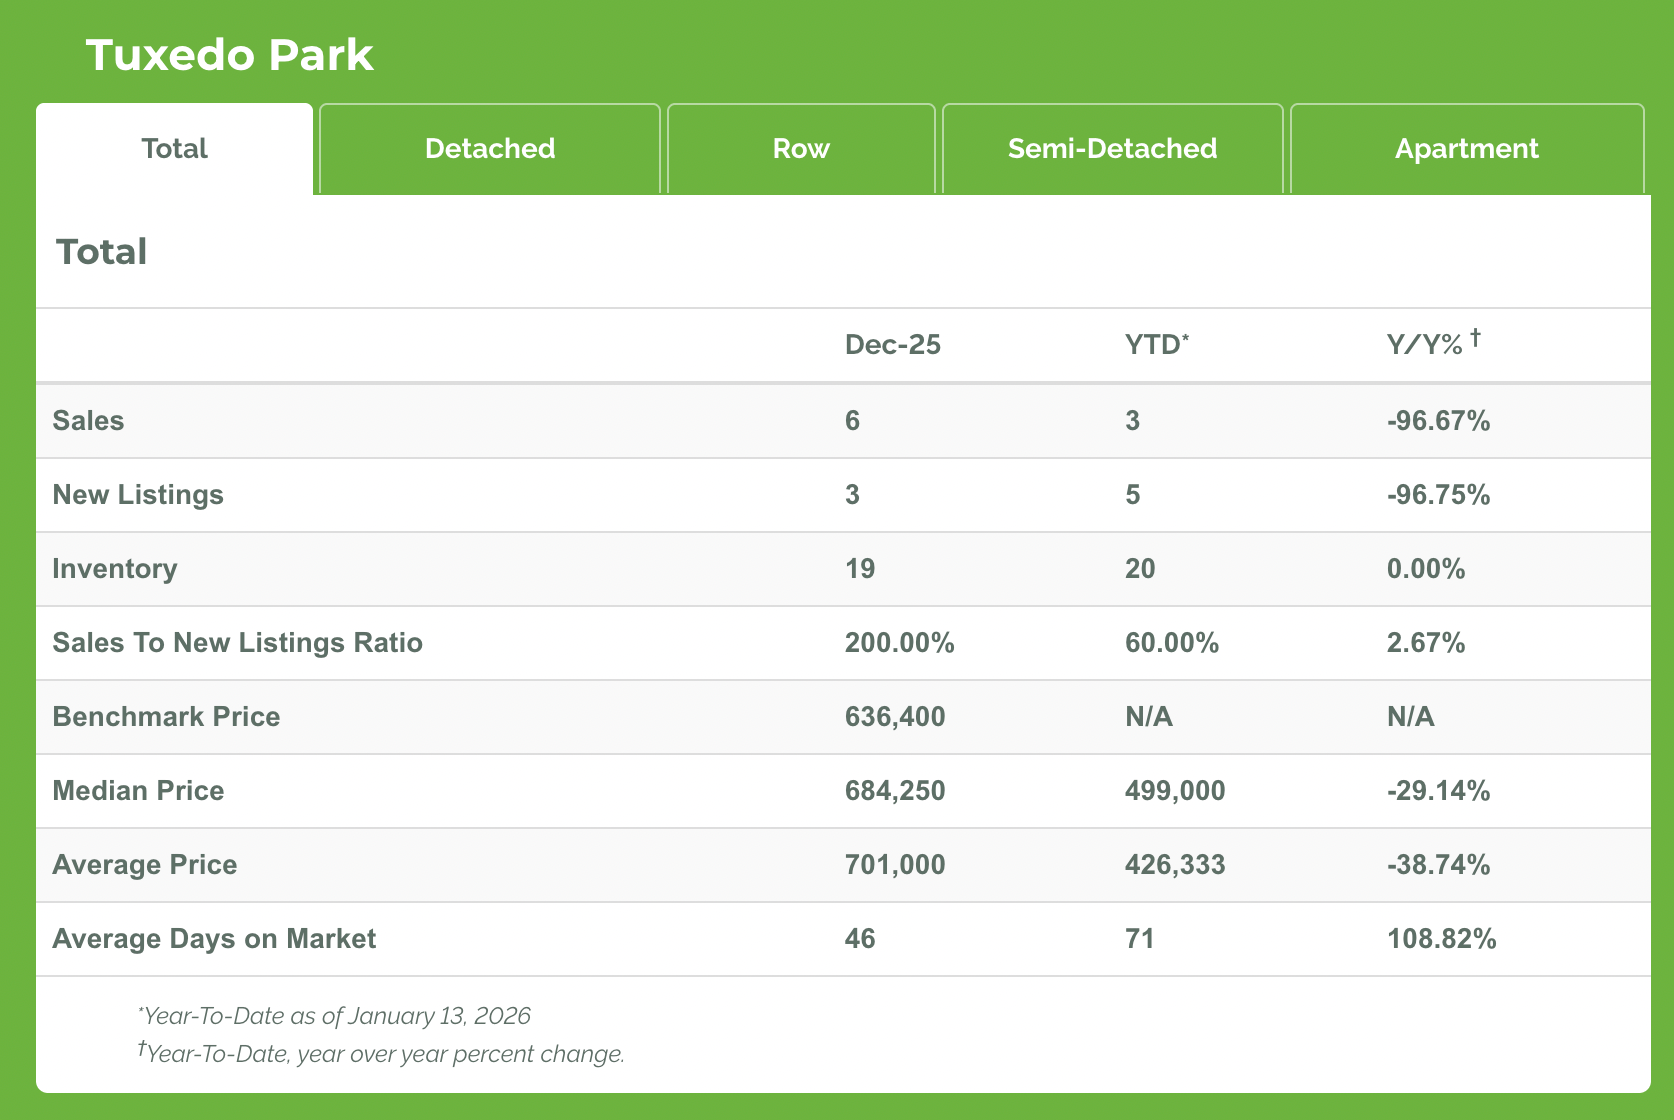Click the Benchmark Price value 636,400

(894, 717)
